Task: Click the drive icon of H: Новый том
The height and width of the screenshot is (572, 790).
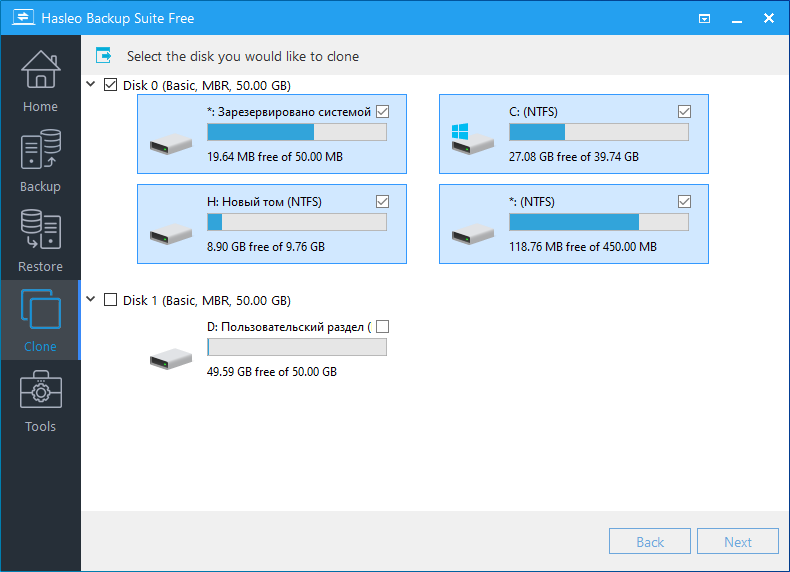Action: pos(171,234)
